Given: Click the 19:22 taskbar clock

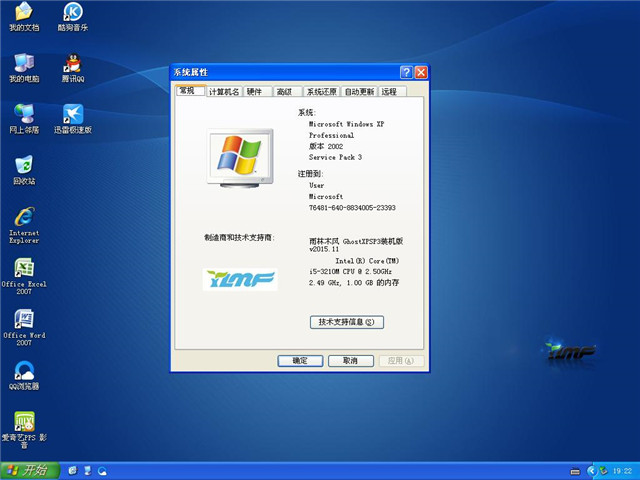Looking at the screenshot, I should (622, 471).
